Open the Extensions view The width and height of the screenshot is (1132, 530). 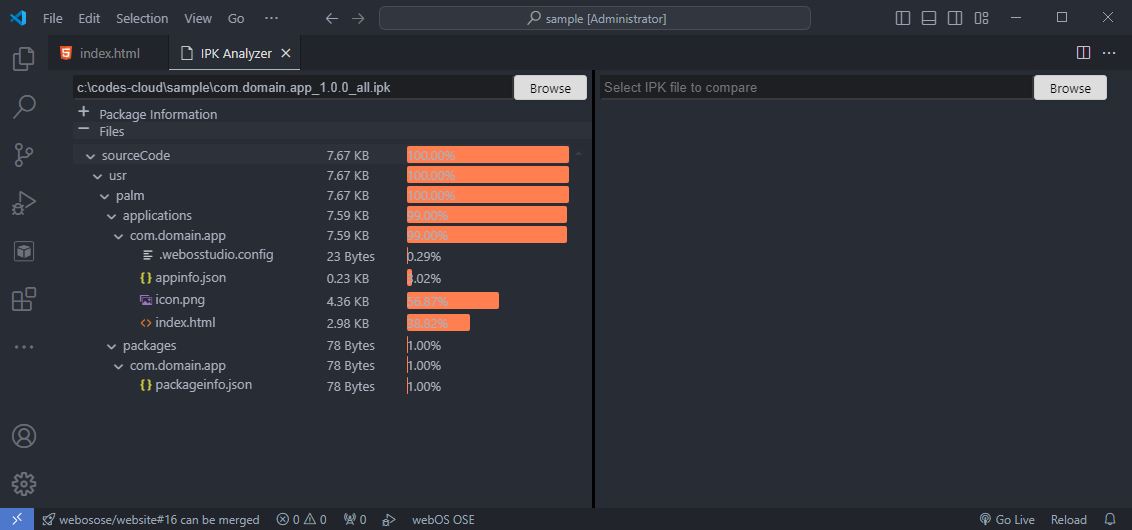click(24, 299)
